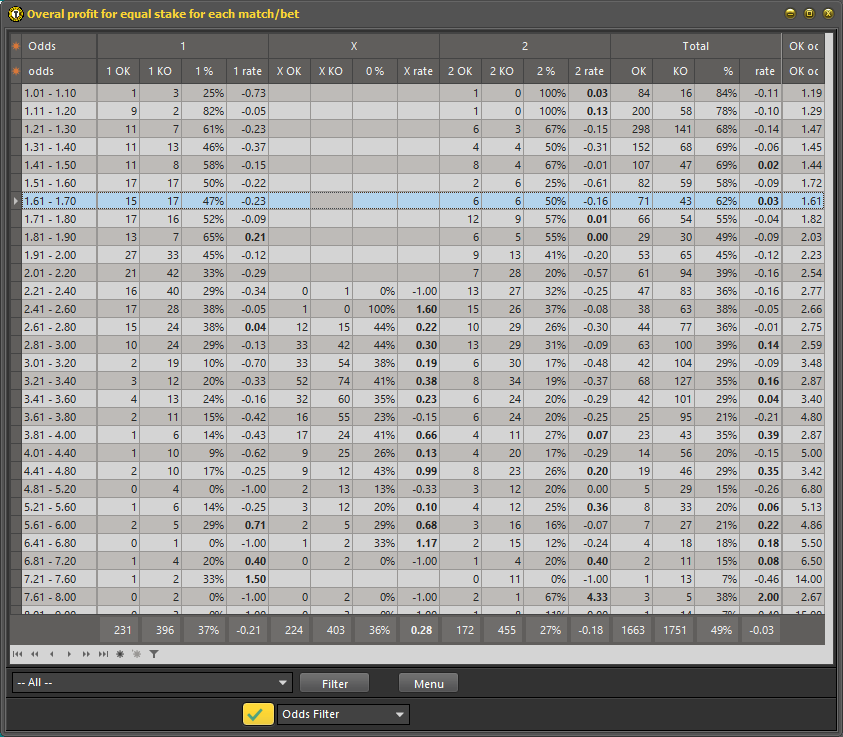Jump to last record in navigator
The height and width of the screenshot is (737, 843).
coord(102,654)
